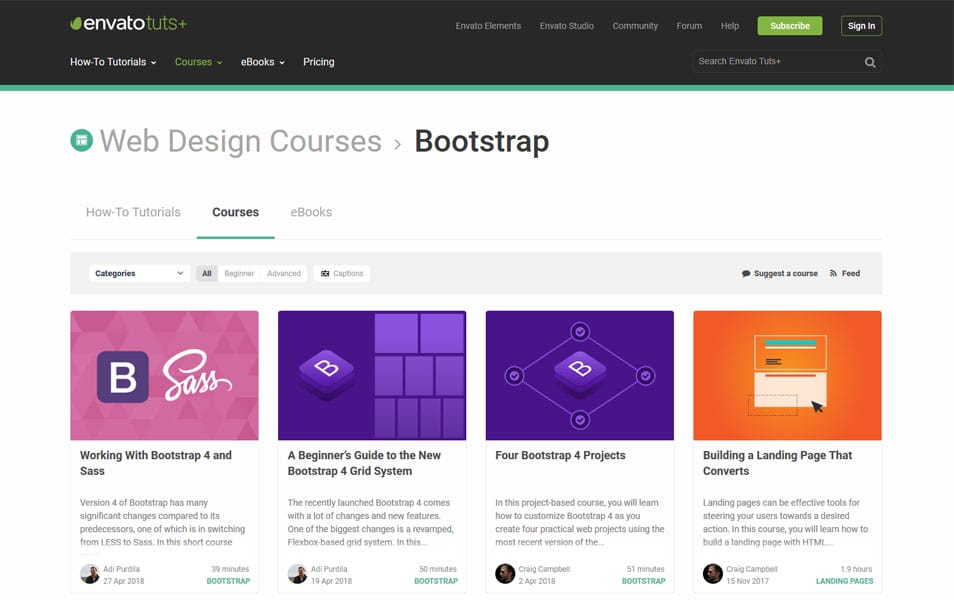Open the Help link
Image resolution: width=954 pixels, height=600 pixels.
tap(729, 26)
